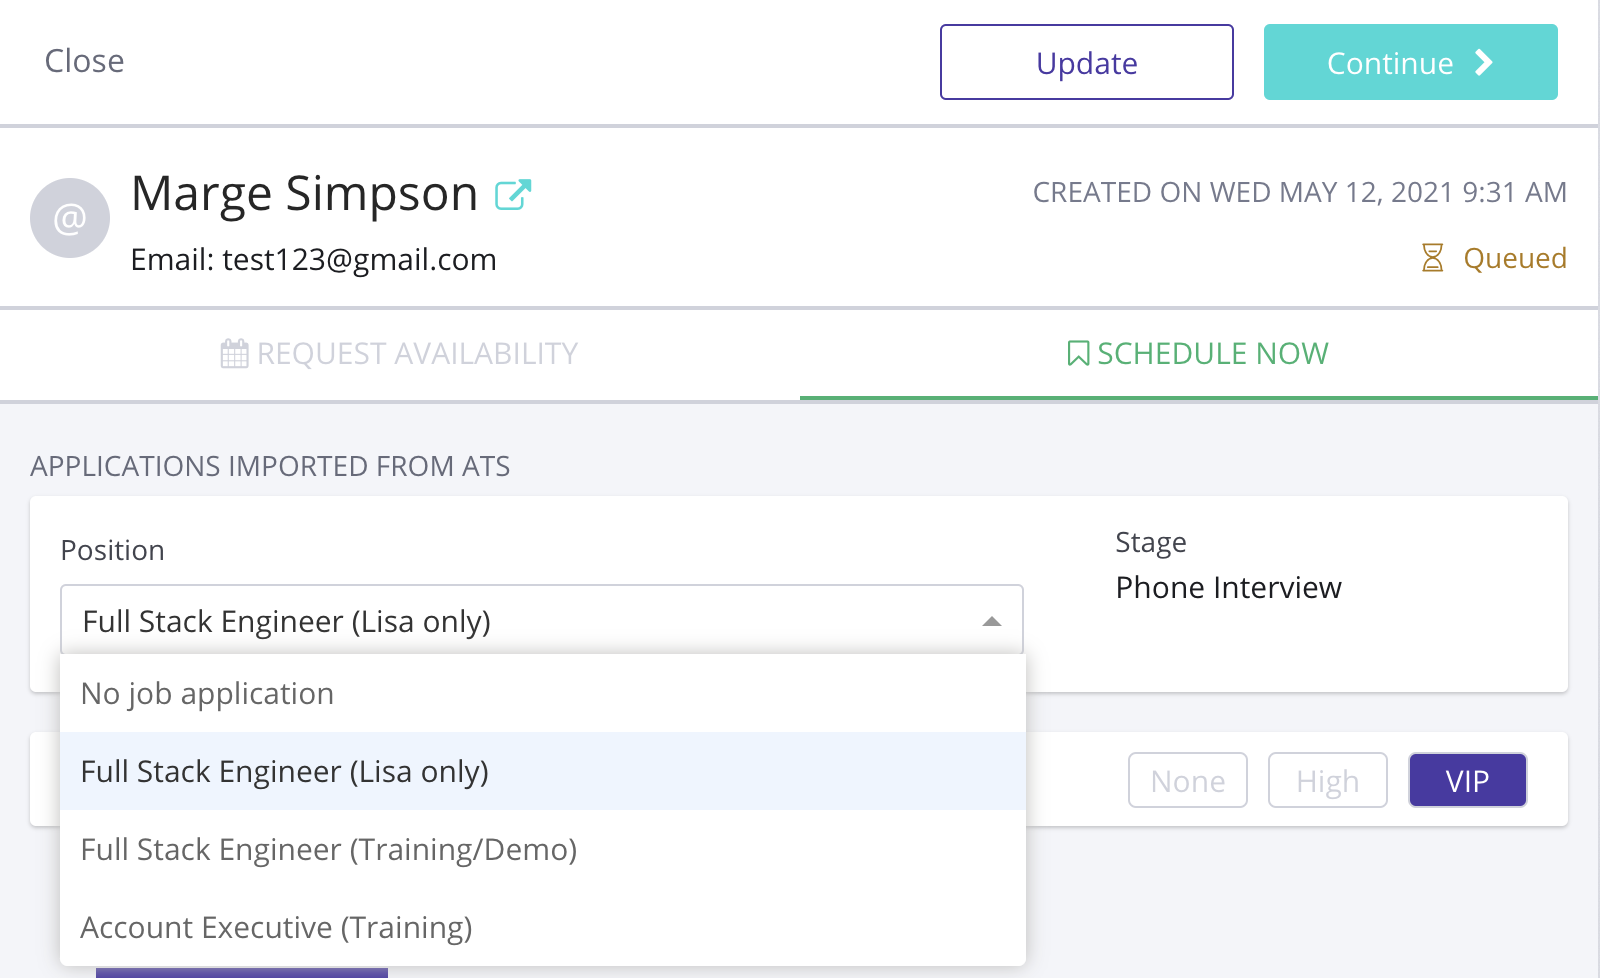
Task: Click the Queued status label
Action: pyautogui.click(x=1514, y=258)
